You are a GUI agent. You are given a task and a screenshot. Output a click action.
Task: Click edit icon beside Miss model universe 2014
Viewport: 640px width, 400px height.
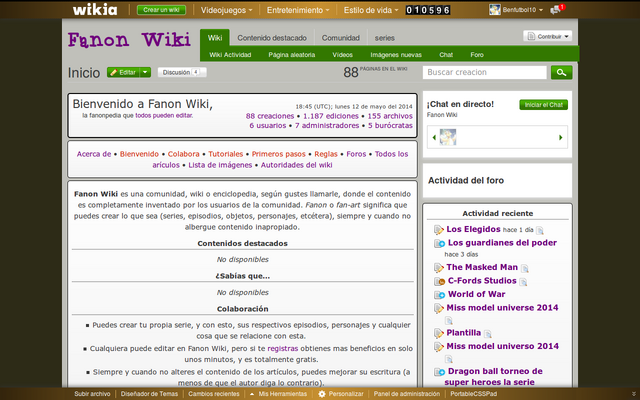click(x=438, y=309)
